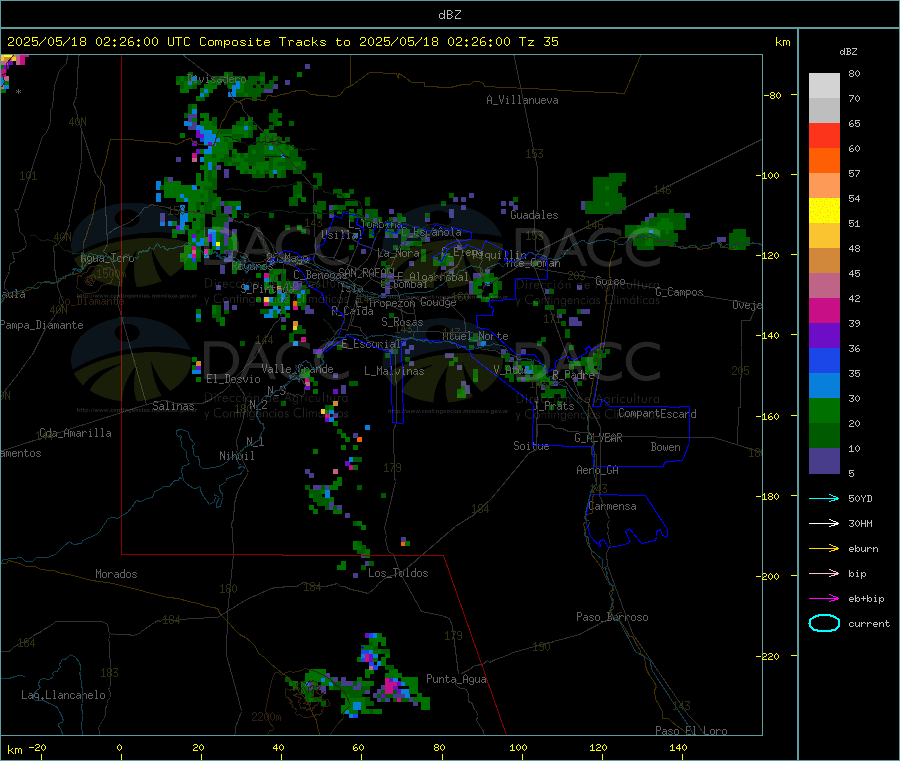Click the 0 km tick on bottom axis

(119, 747)
